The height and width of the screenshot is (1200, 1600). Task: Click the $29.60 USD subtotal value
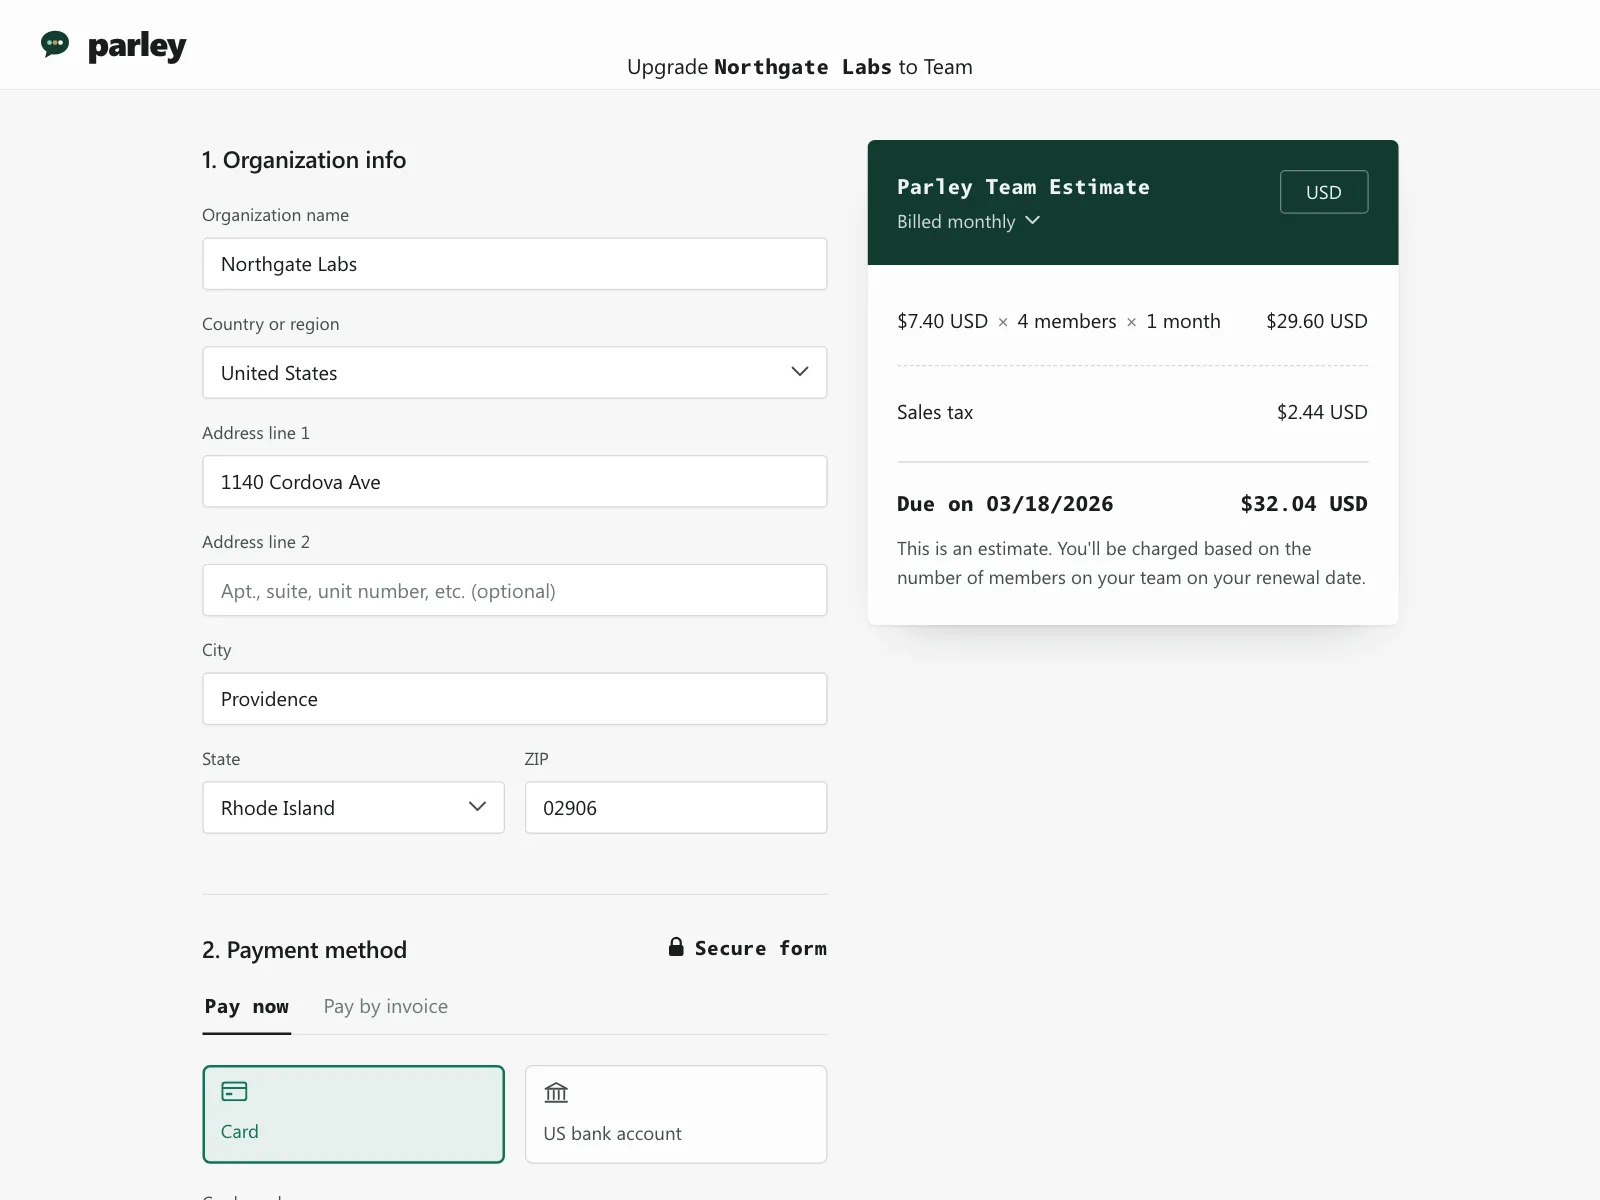click(x=1317, y=321)
